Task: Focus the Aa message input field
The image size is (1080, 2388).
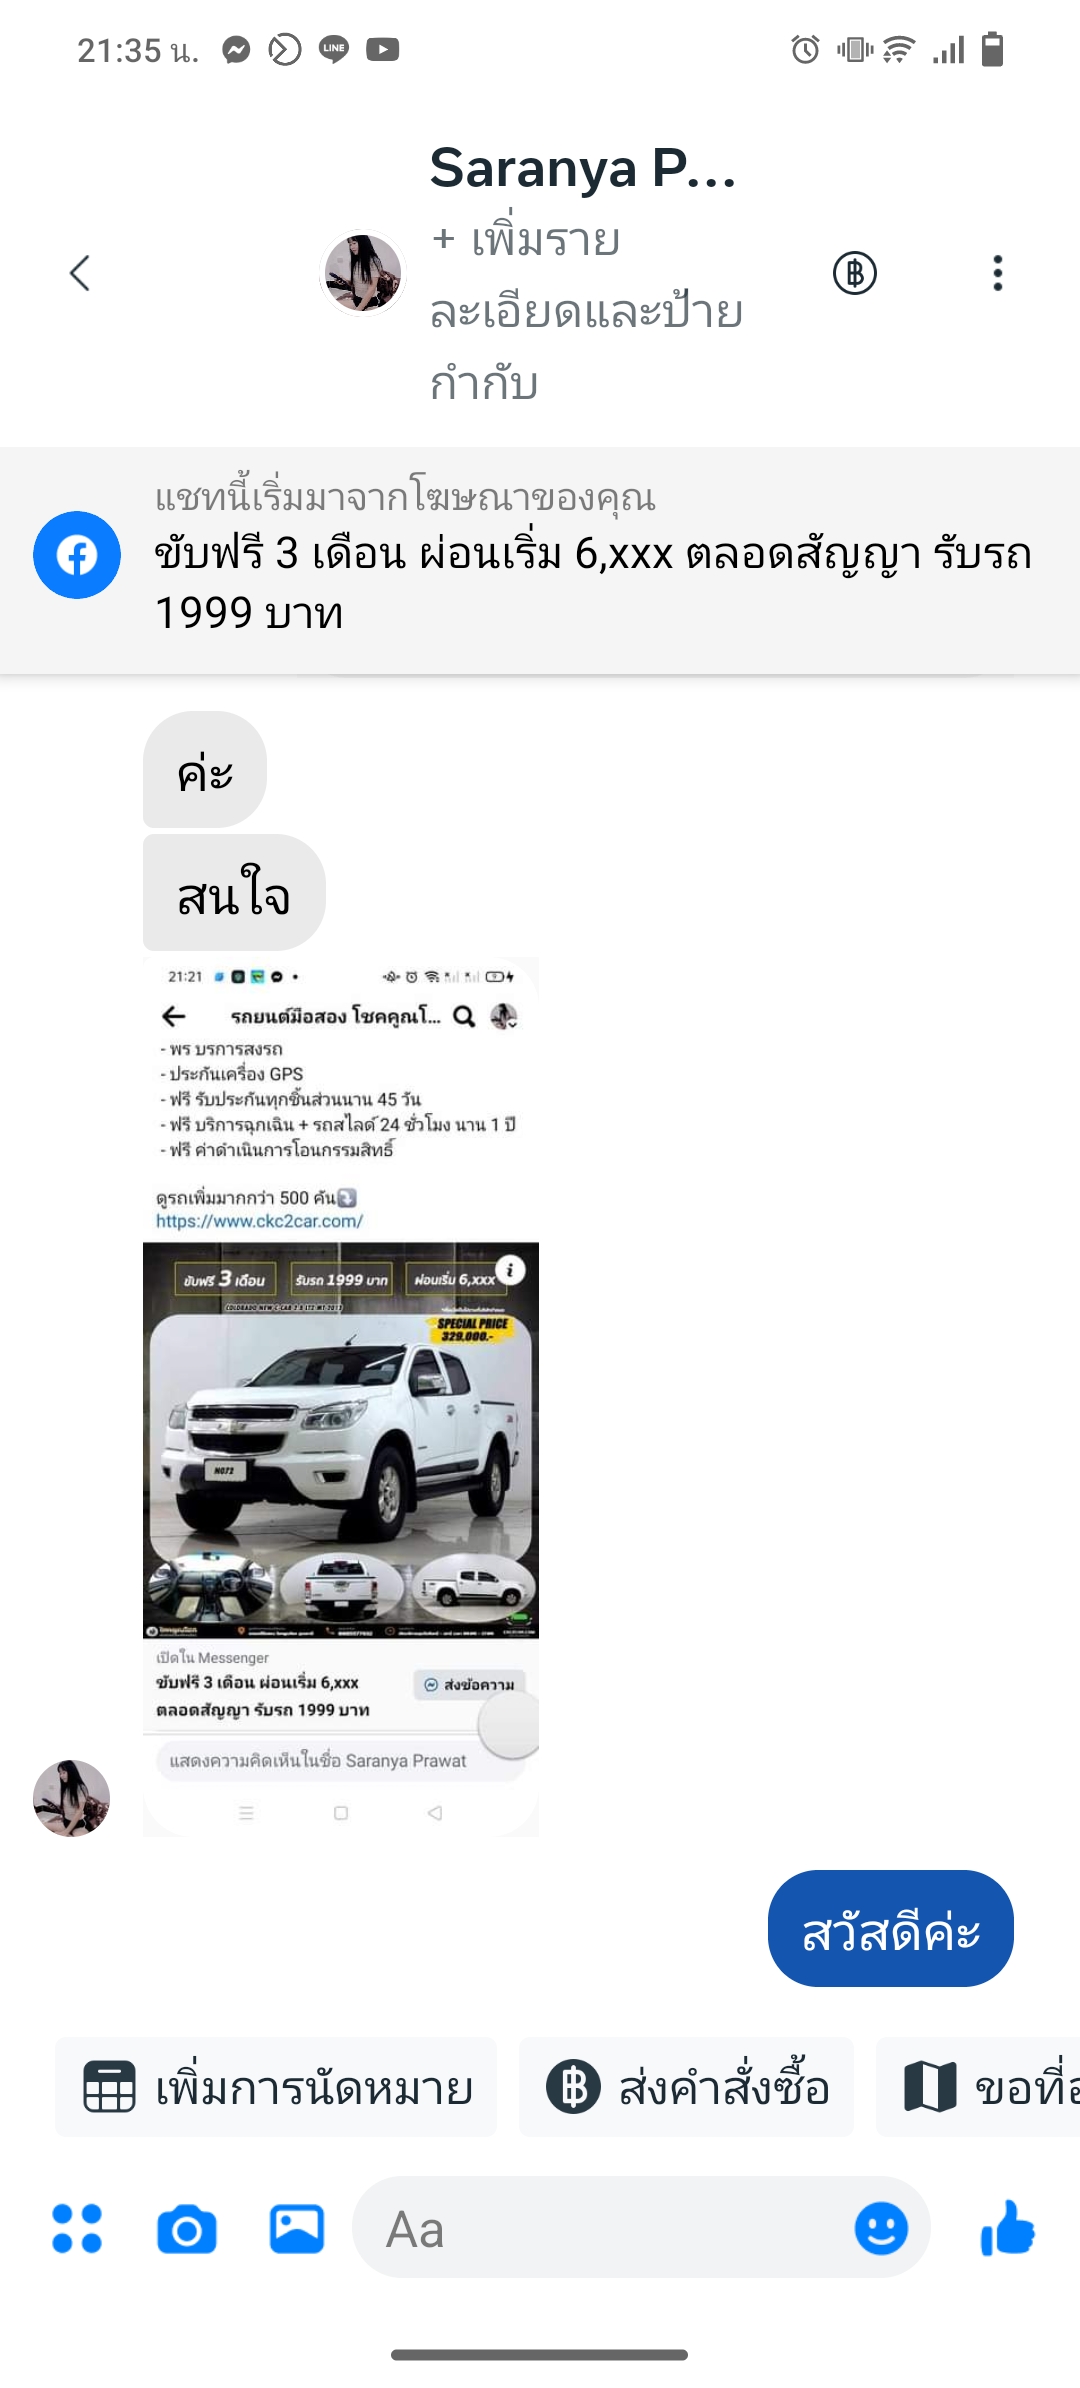Action: point(600,2229)
